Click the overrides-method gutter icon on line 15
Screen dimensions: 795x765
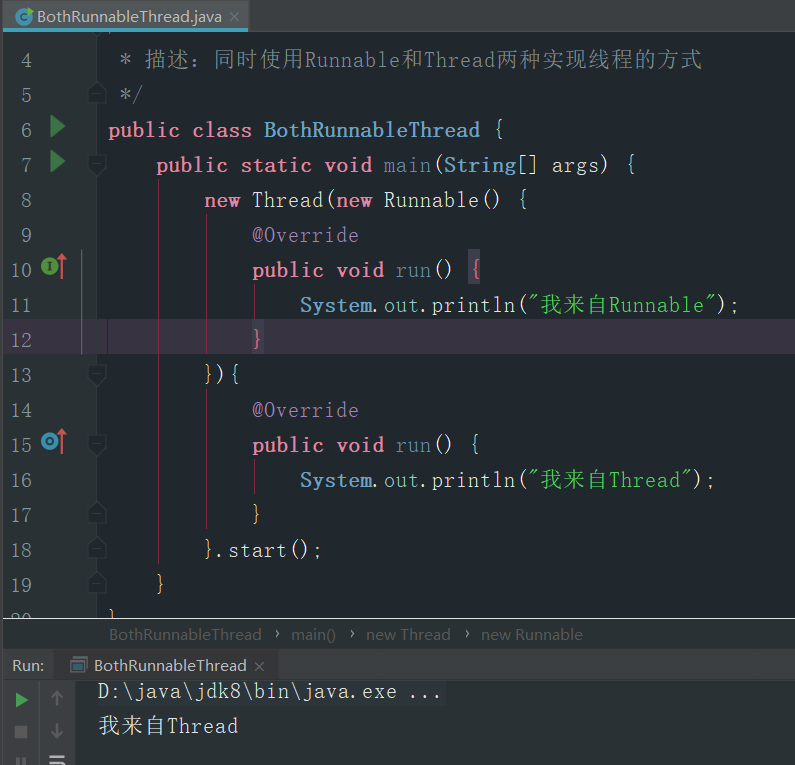(x=54, y=441)
